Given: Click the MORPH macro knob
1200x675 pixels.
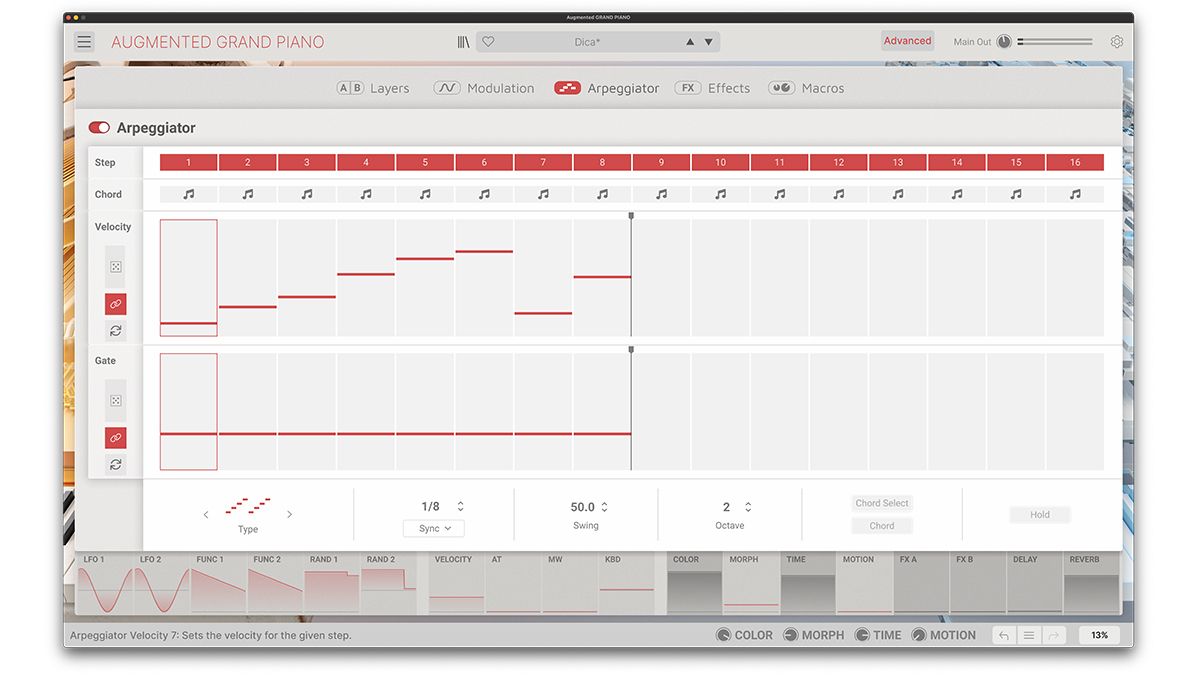Looking at the screenshot, I should (x=790, y=635).
